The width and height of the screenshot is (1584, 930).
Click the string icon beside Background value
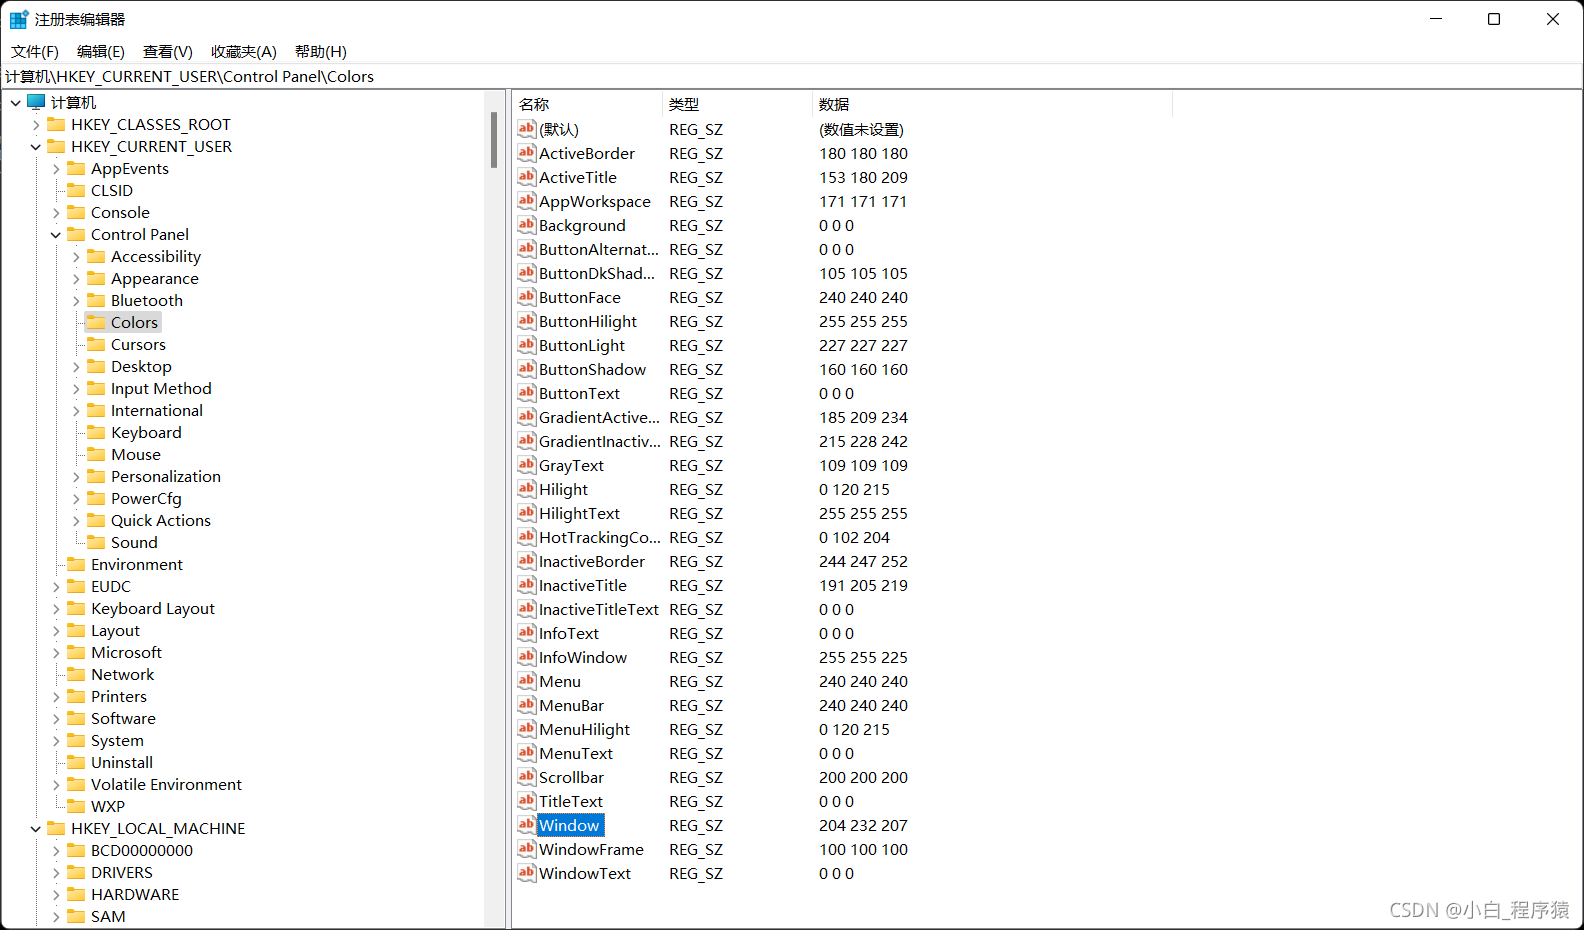tap(527, 225)
